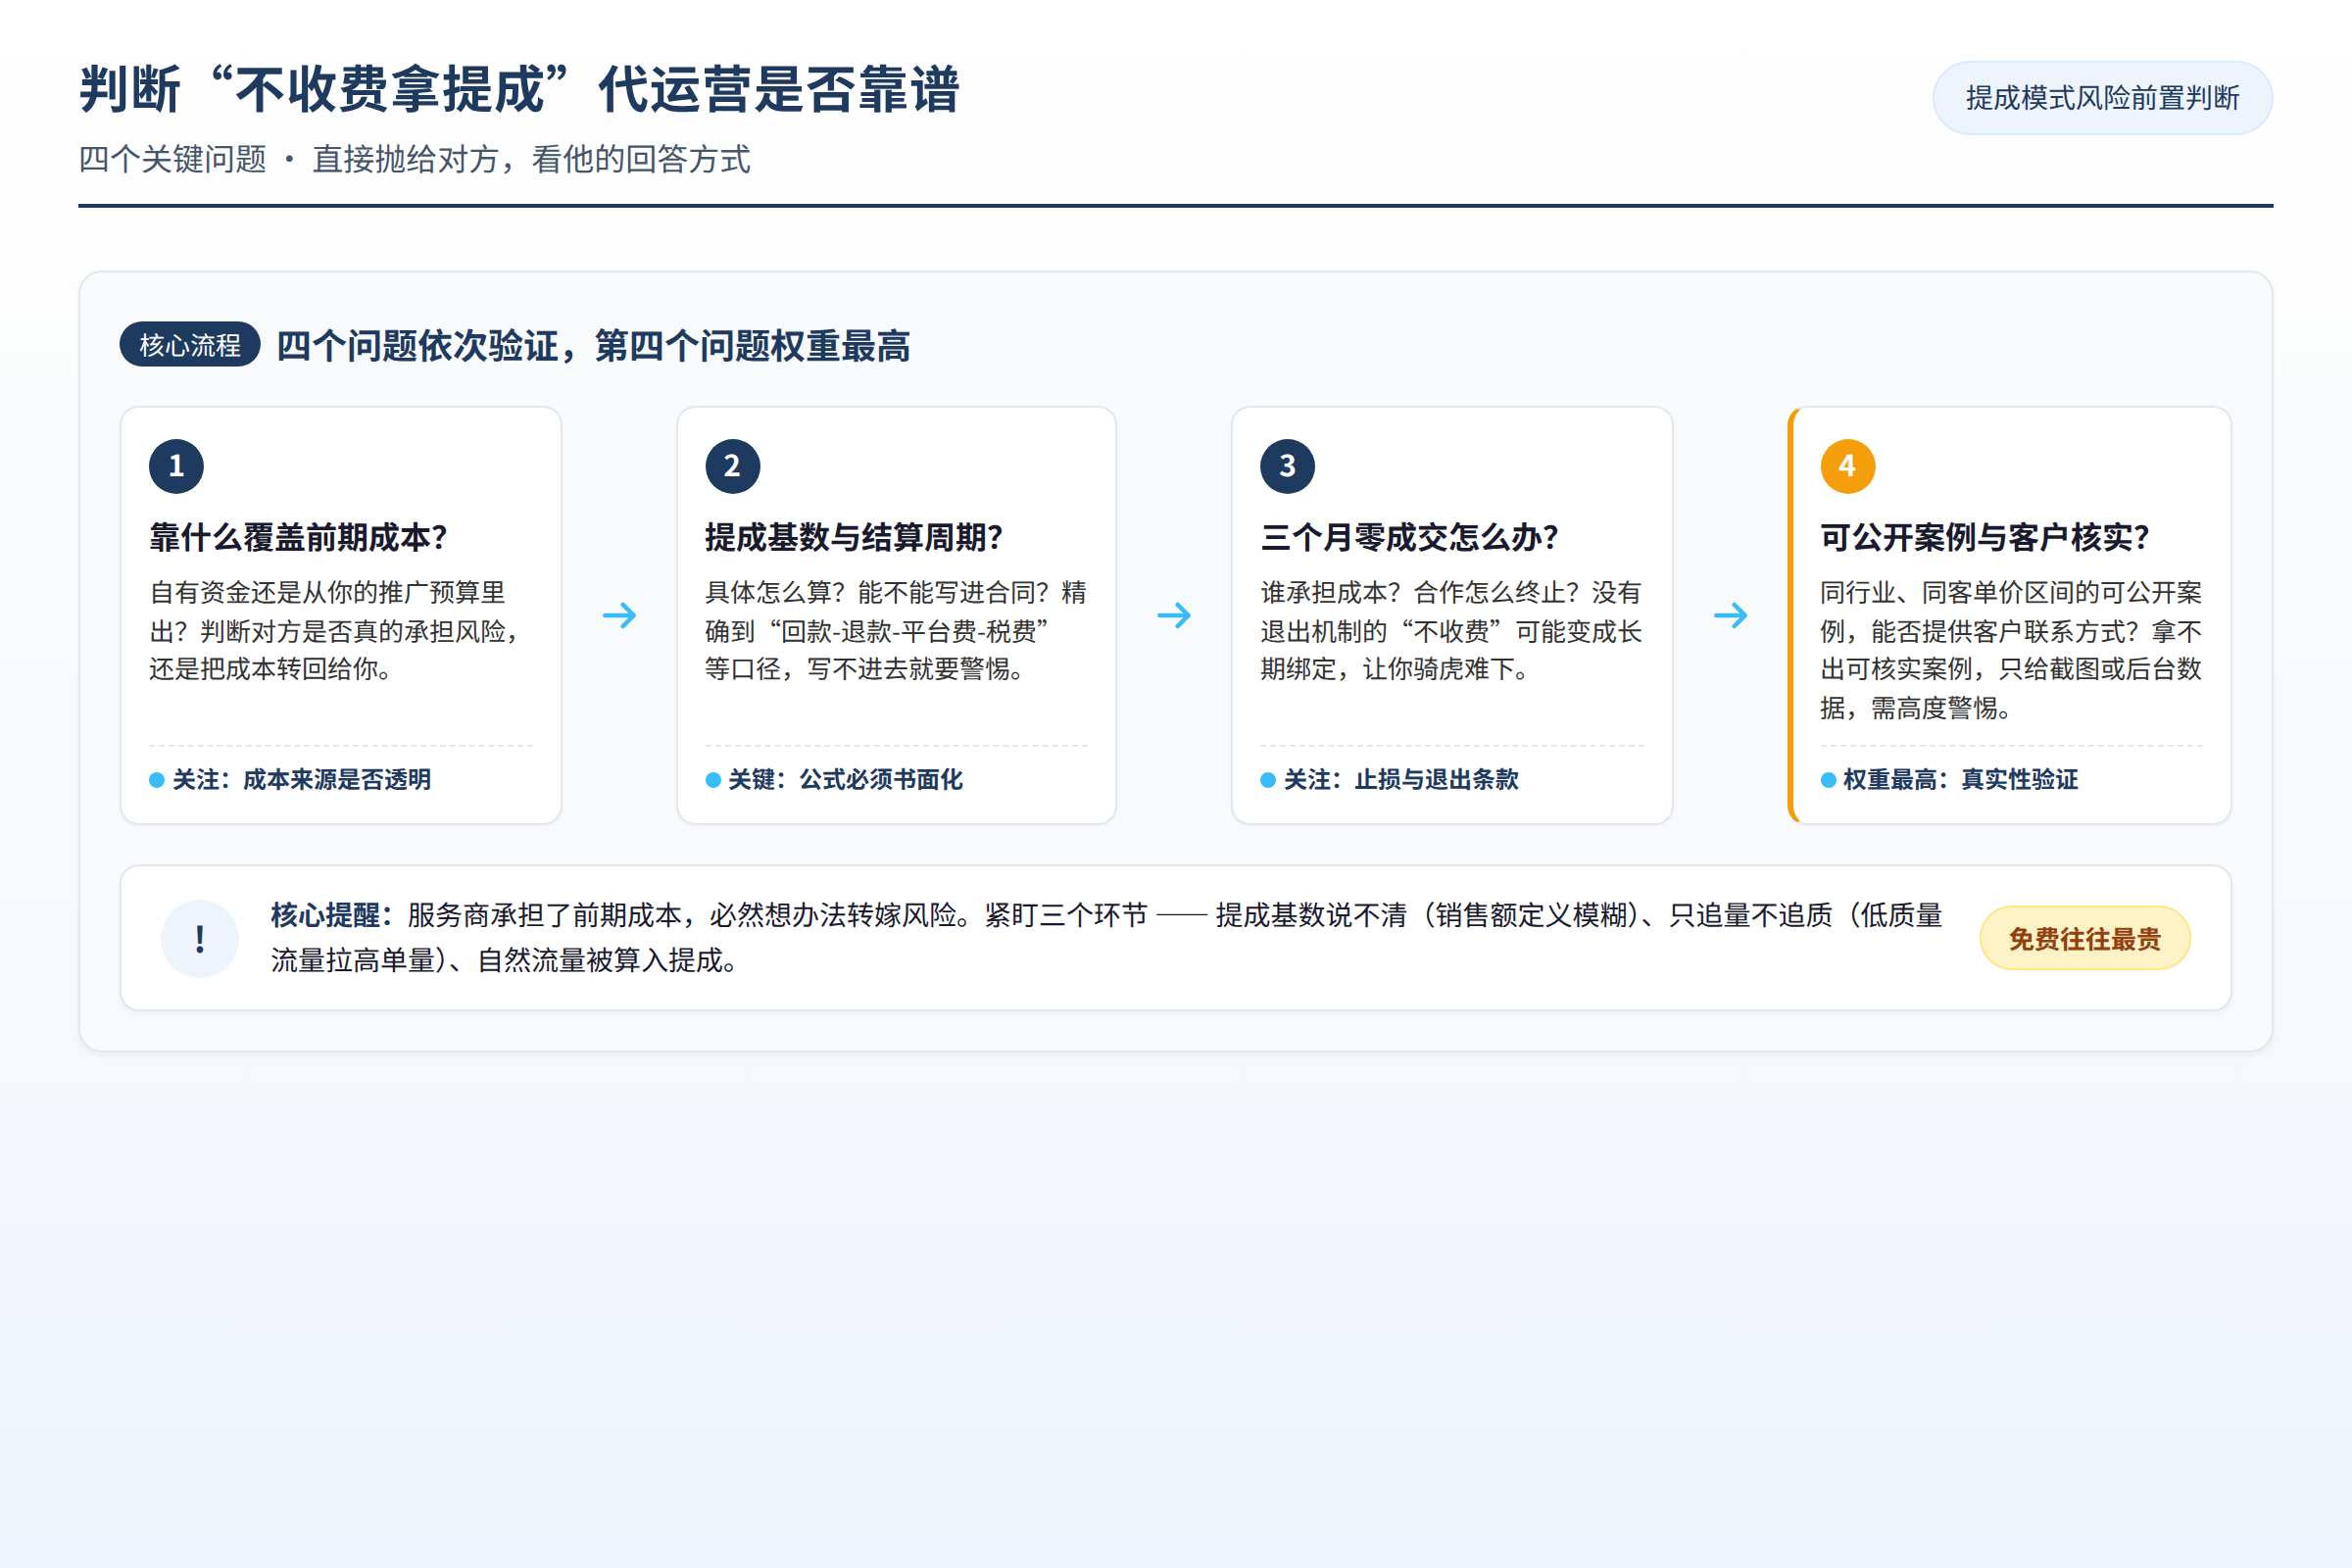This screenshot has height=1568, width=2352.
Task: Click the arrow between cards 3 and 4
Action: pyautogui.click(x=1731, y=615)
